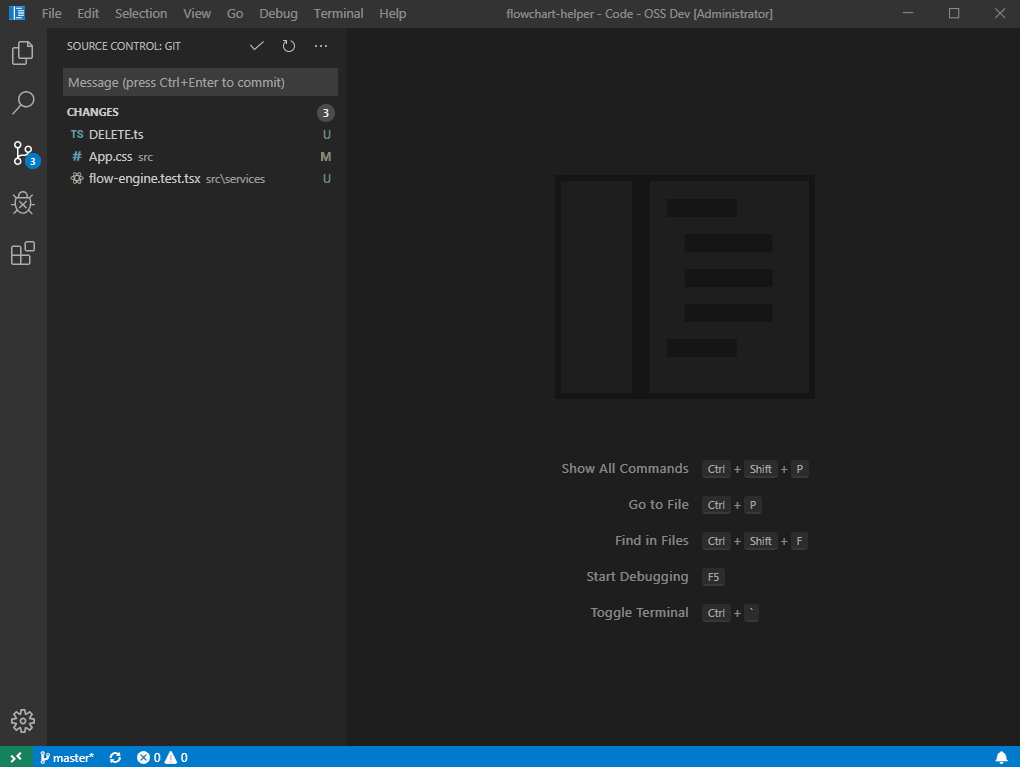
Task: Open the File menu
Action: pyautogui.click(x=51, y=13)
